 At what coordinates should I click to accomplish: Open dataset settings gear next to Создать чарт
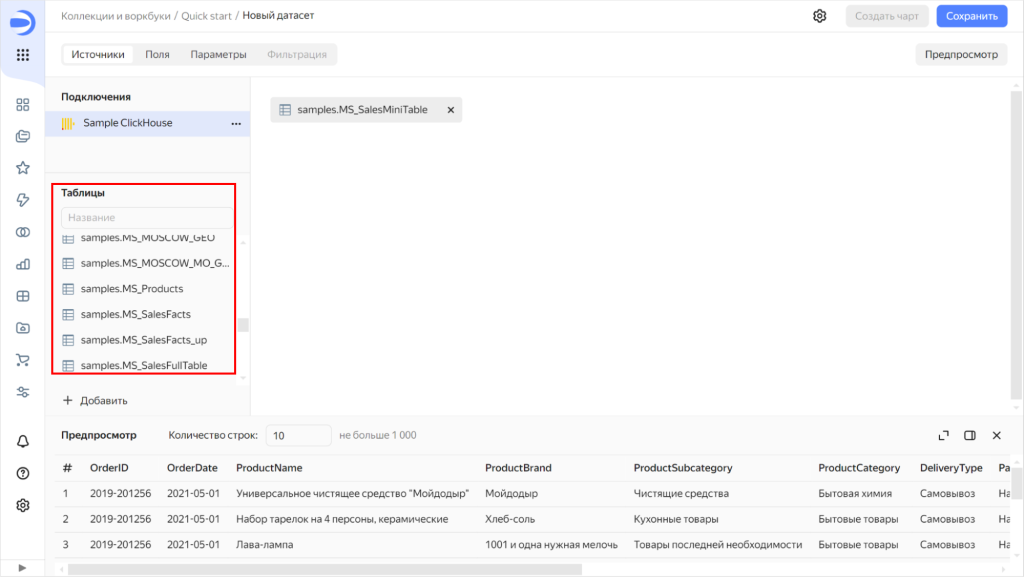pos(820,15)
